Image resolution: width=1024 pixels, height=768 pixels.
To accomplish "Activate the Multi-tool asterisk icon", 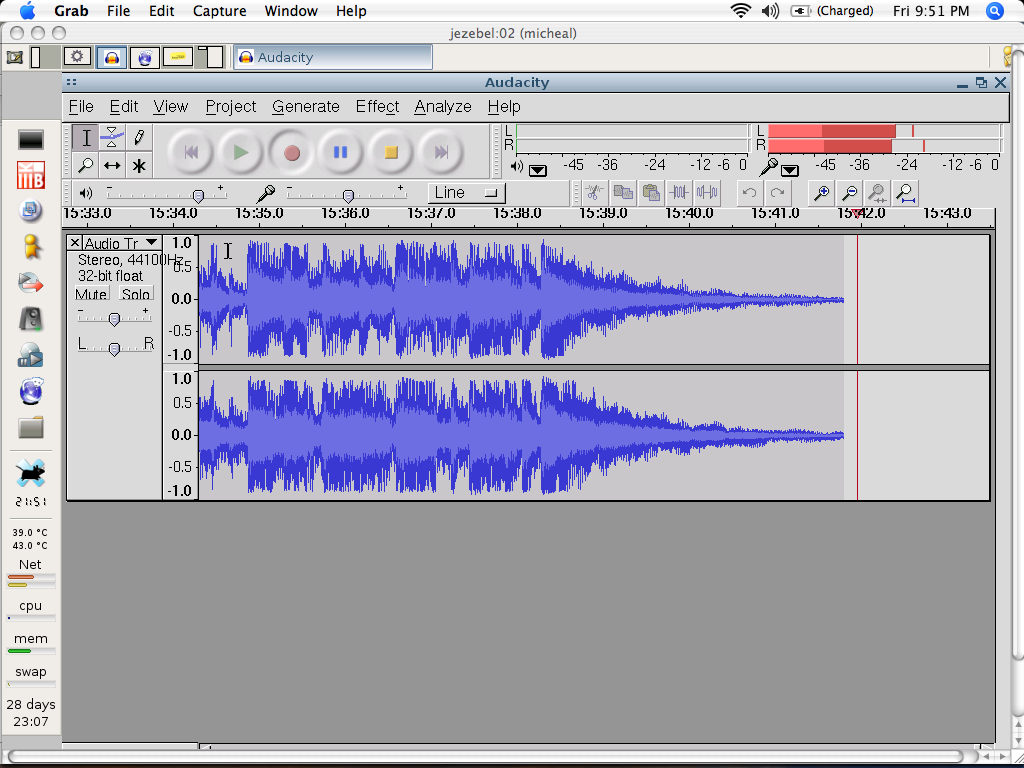I will point(139,166).
